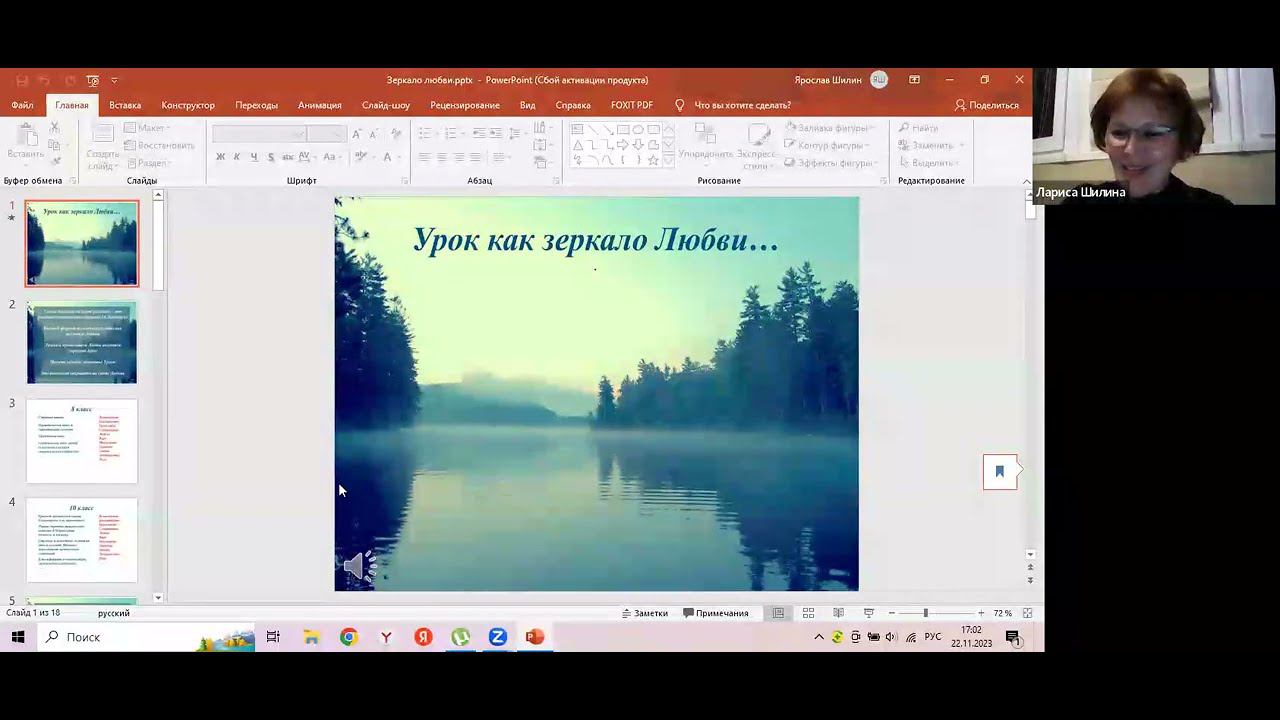1280x720 pixels.
Task: Toggle ribbon display options icon in title bar
Action: click(914, 80)
